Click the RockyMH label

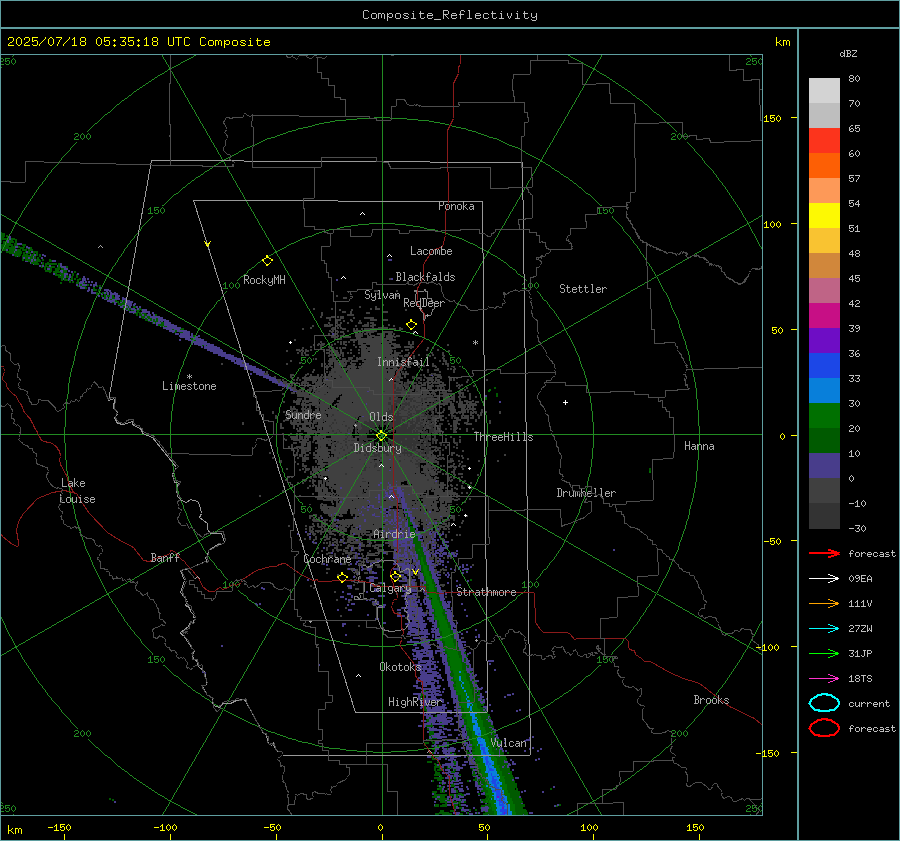point(264,280)
